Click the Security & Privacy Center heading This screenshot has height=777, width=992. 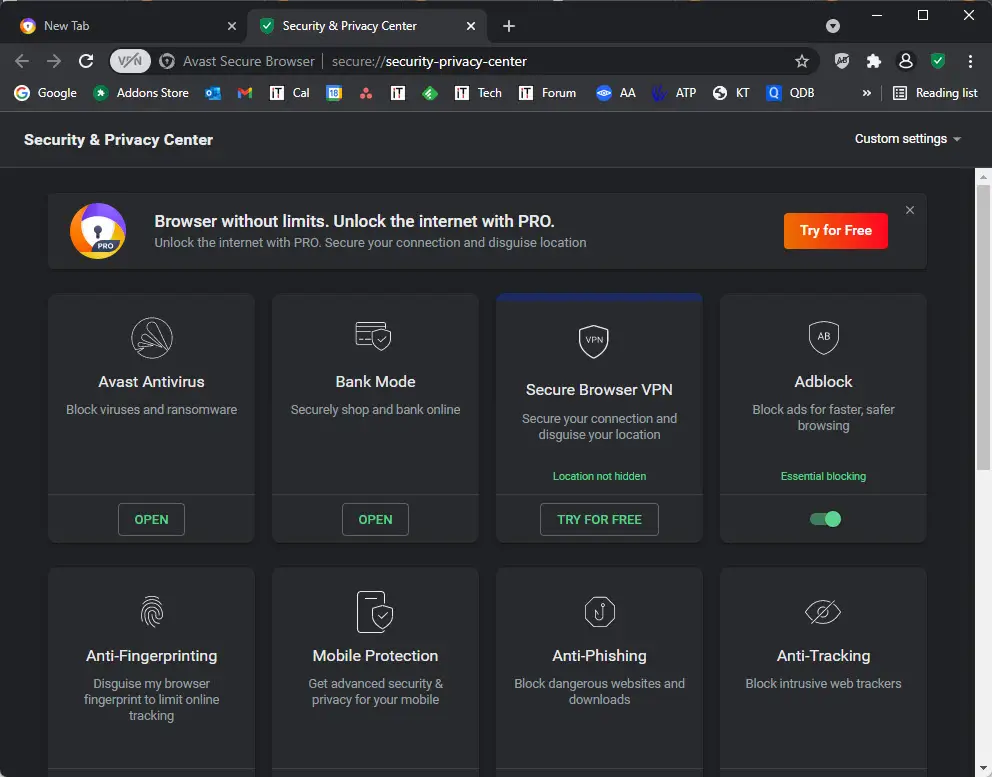click(x=118, y=140)
